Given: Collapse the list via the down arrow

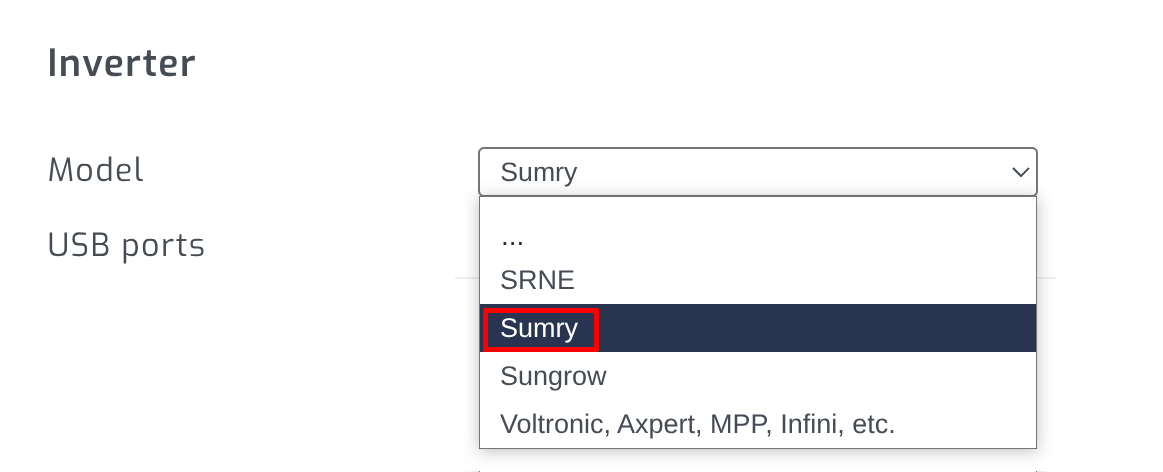Looking at the screenshot, I should point(1020,172).
